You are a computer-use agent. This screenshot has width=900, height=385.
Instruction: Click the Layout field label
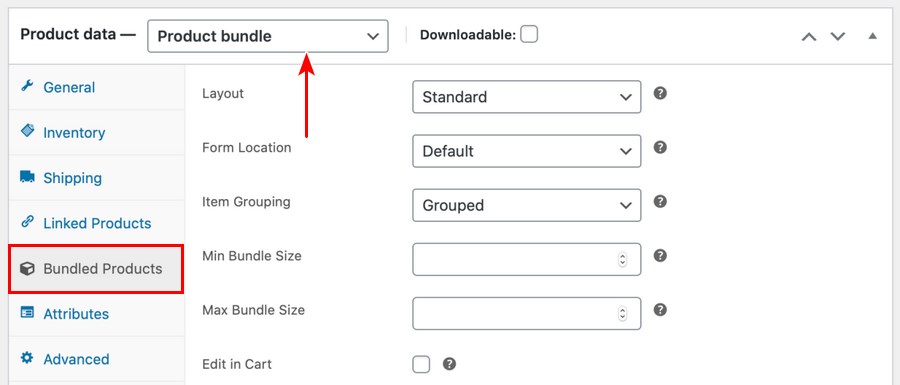tap(223, 94)
